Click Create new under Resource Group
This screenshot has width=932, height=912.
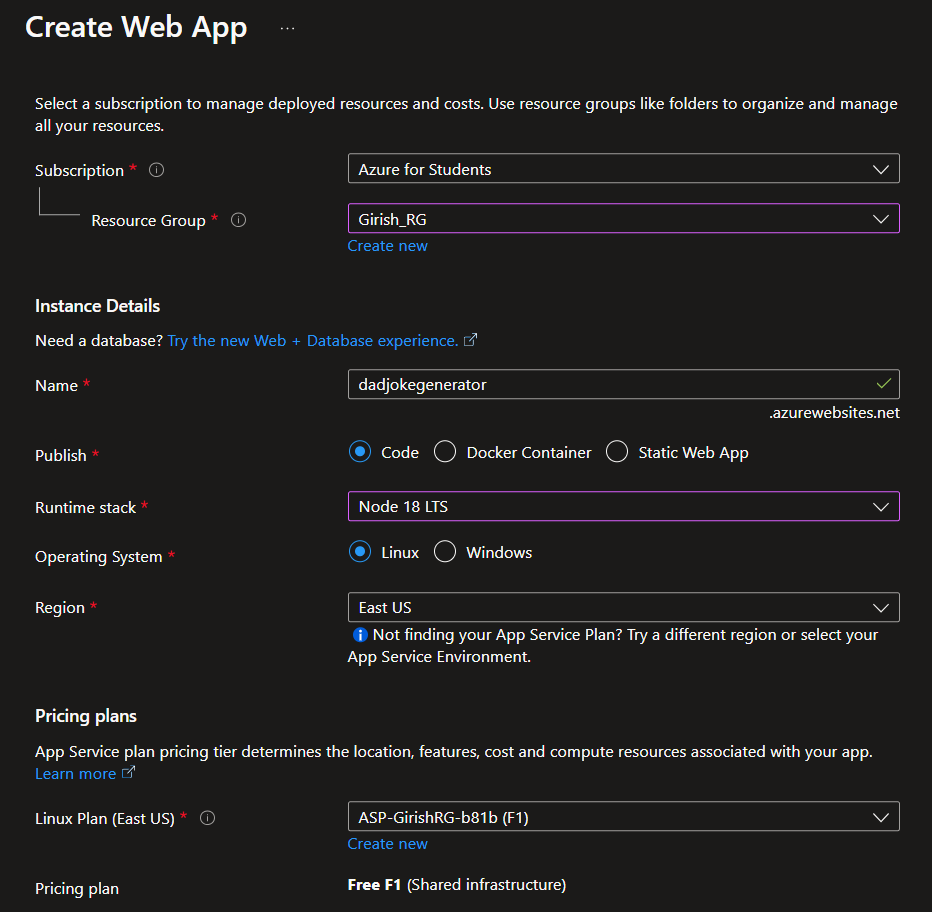tap(387, 246)
